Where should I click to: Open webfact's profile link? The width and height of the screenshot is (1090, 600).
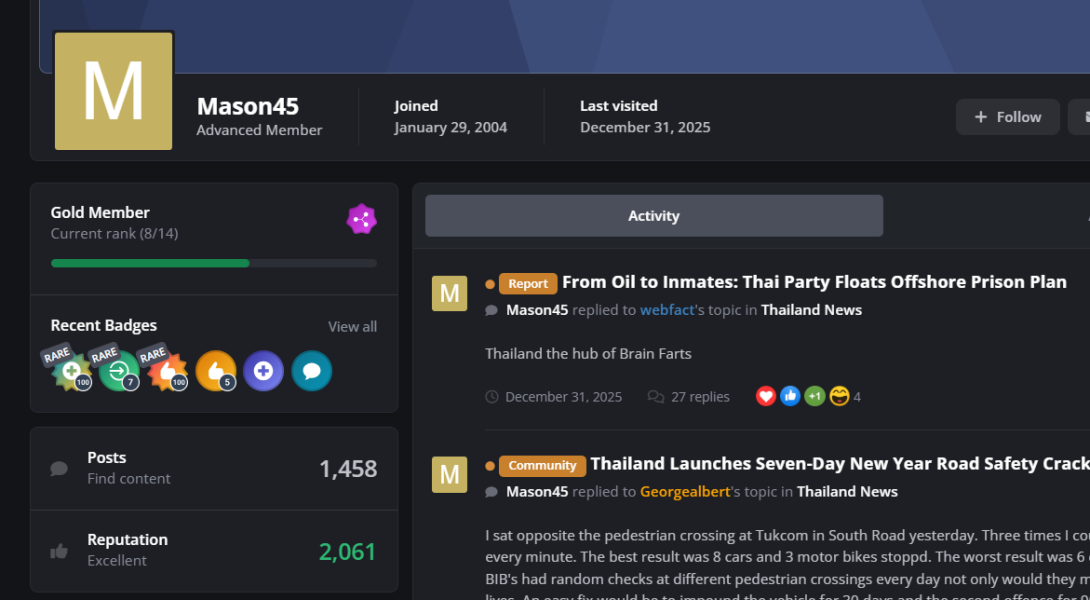click(x=667, y=310)
